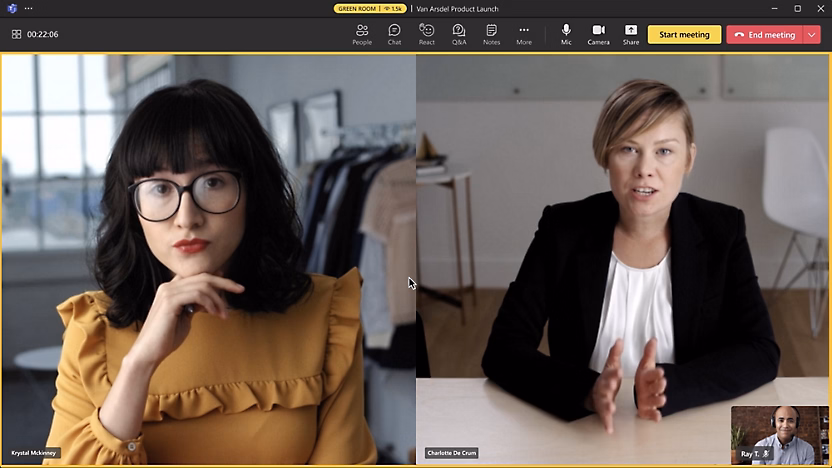This screenshot has width=832, height=468.
Task: Open the Chat panel
Action: [394, 34]
